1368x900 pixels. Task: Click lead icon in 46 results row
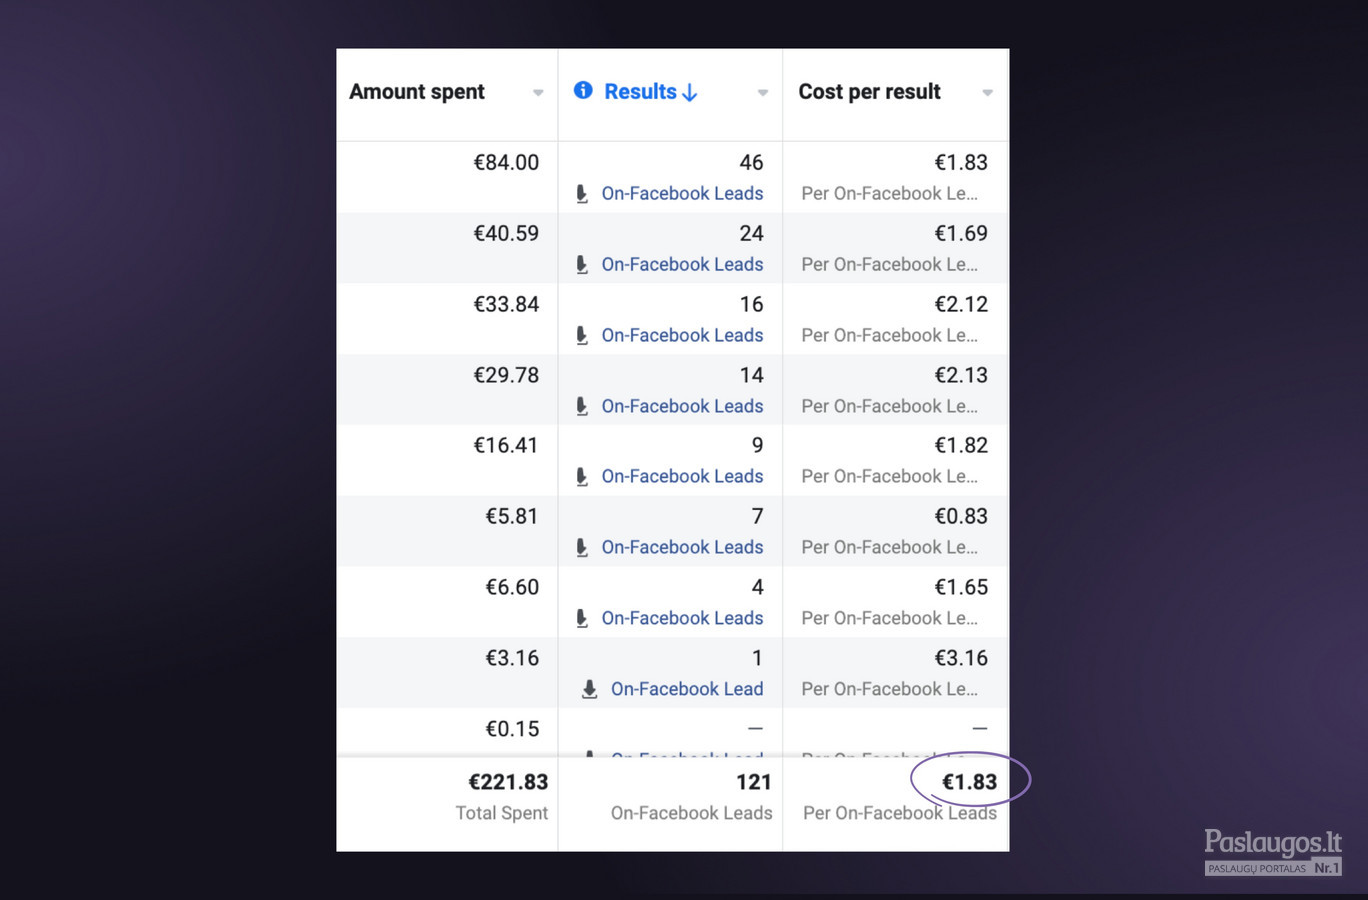(x=582, y=194)
